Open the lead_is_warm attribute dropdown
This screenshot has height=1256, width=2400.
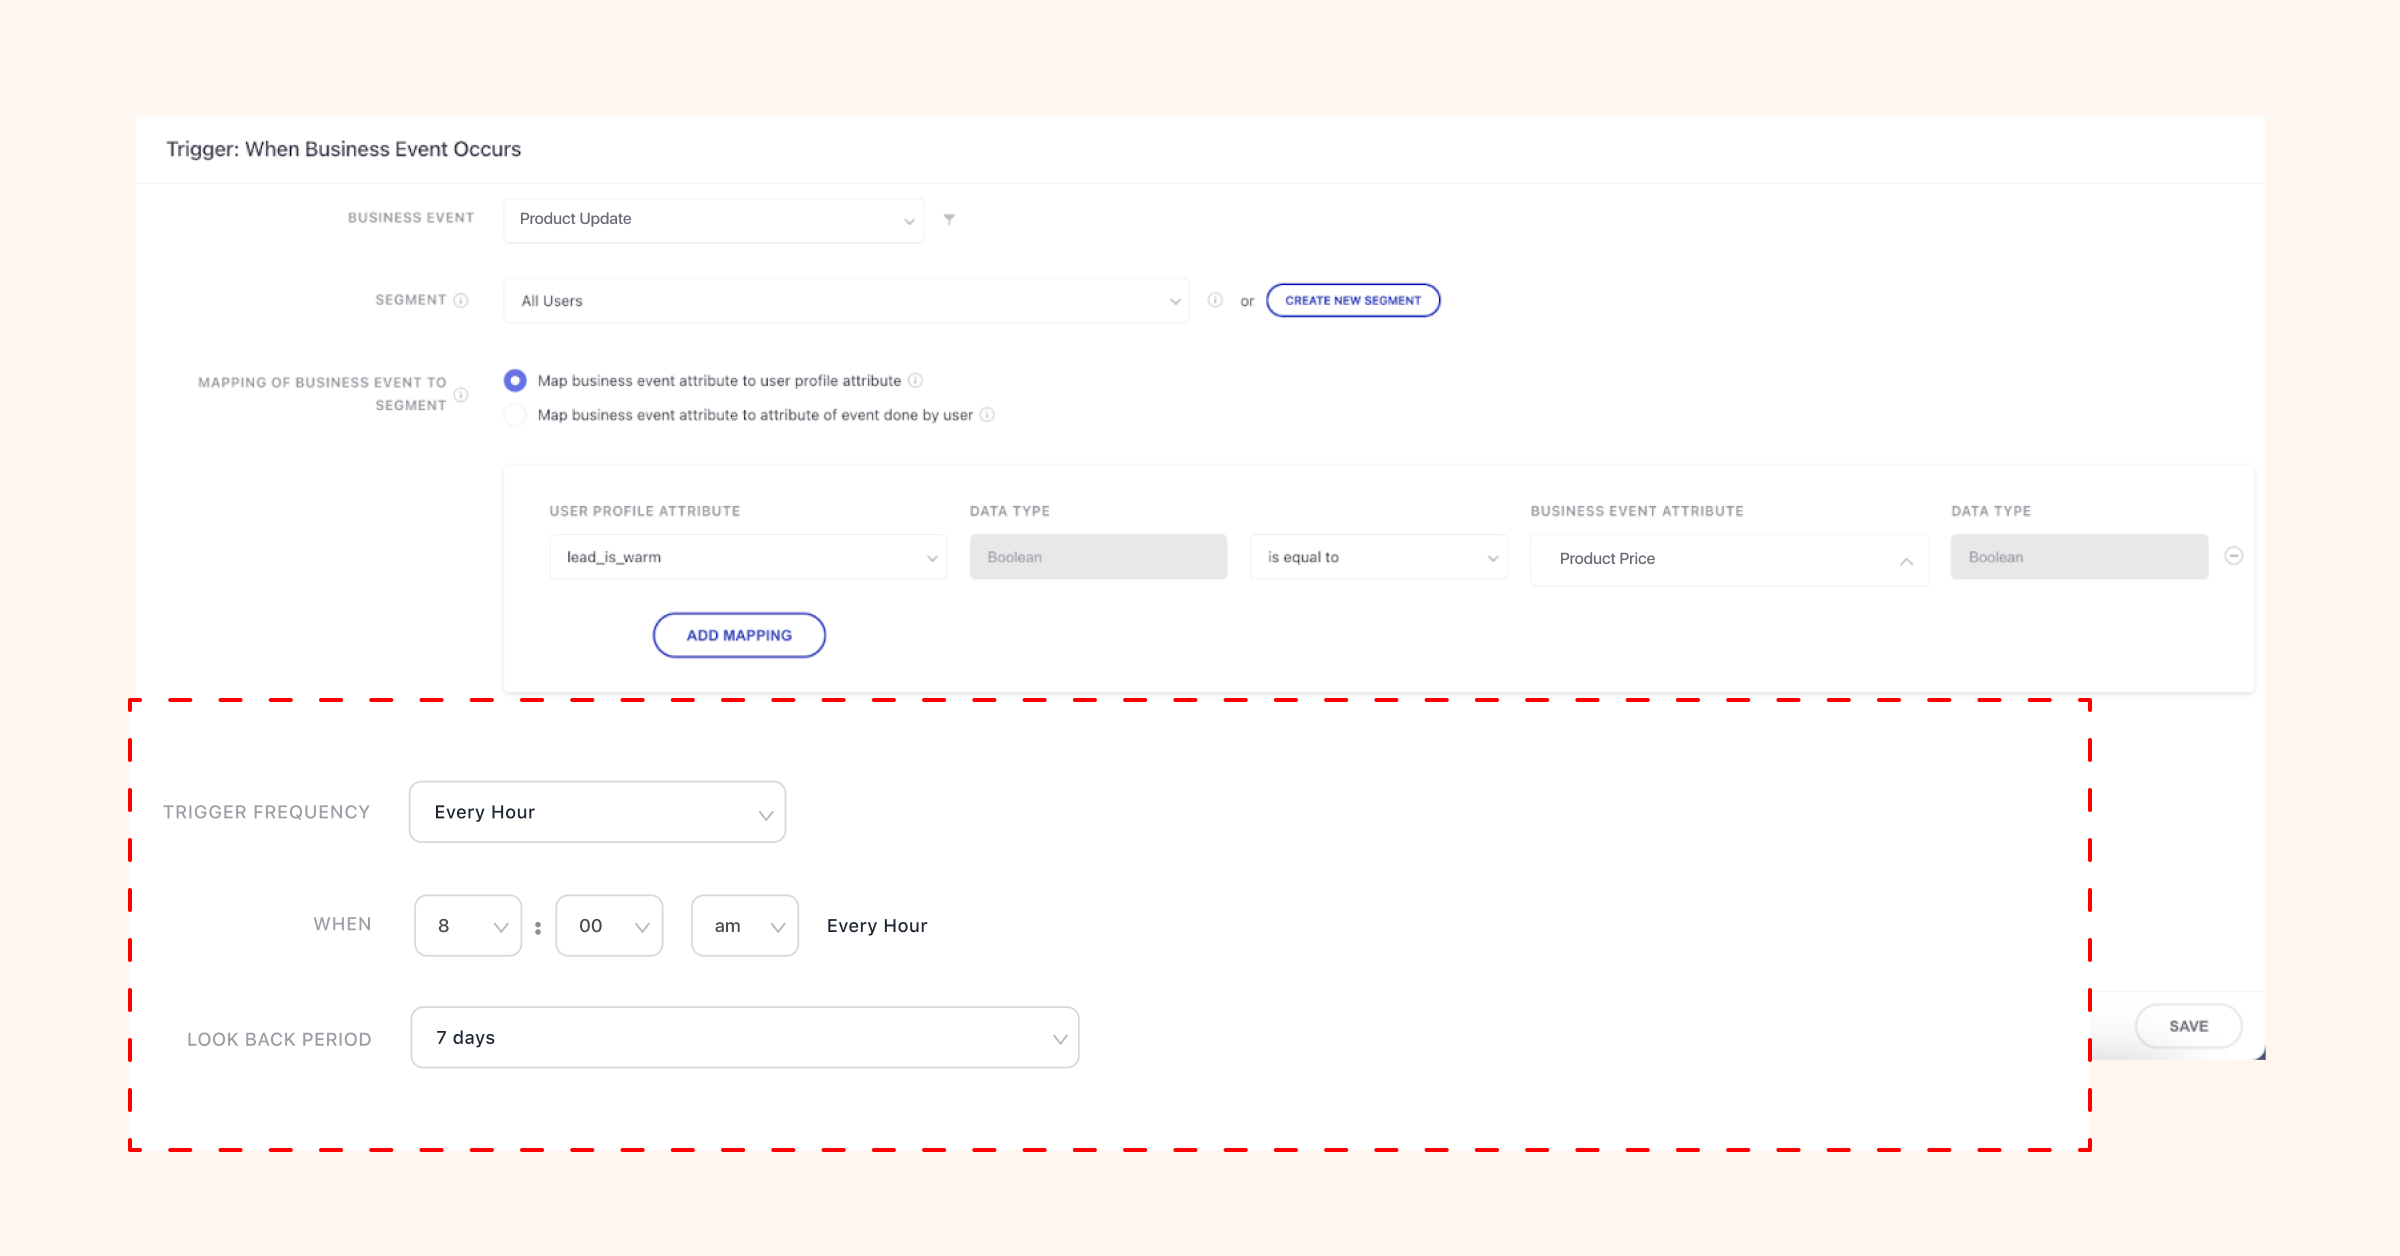coord(747,557)
